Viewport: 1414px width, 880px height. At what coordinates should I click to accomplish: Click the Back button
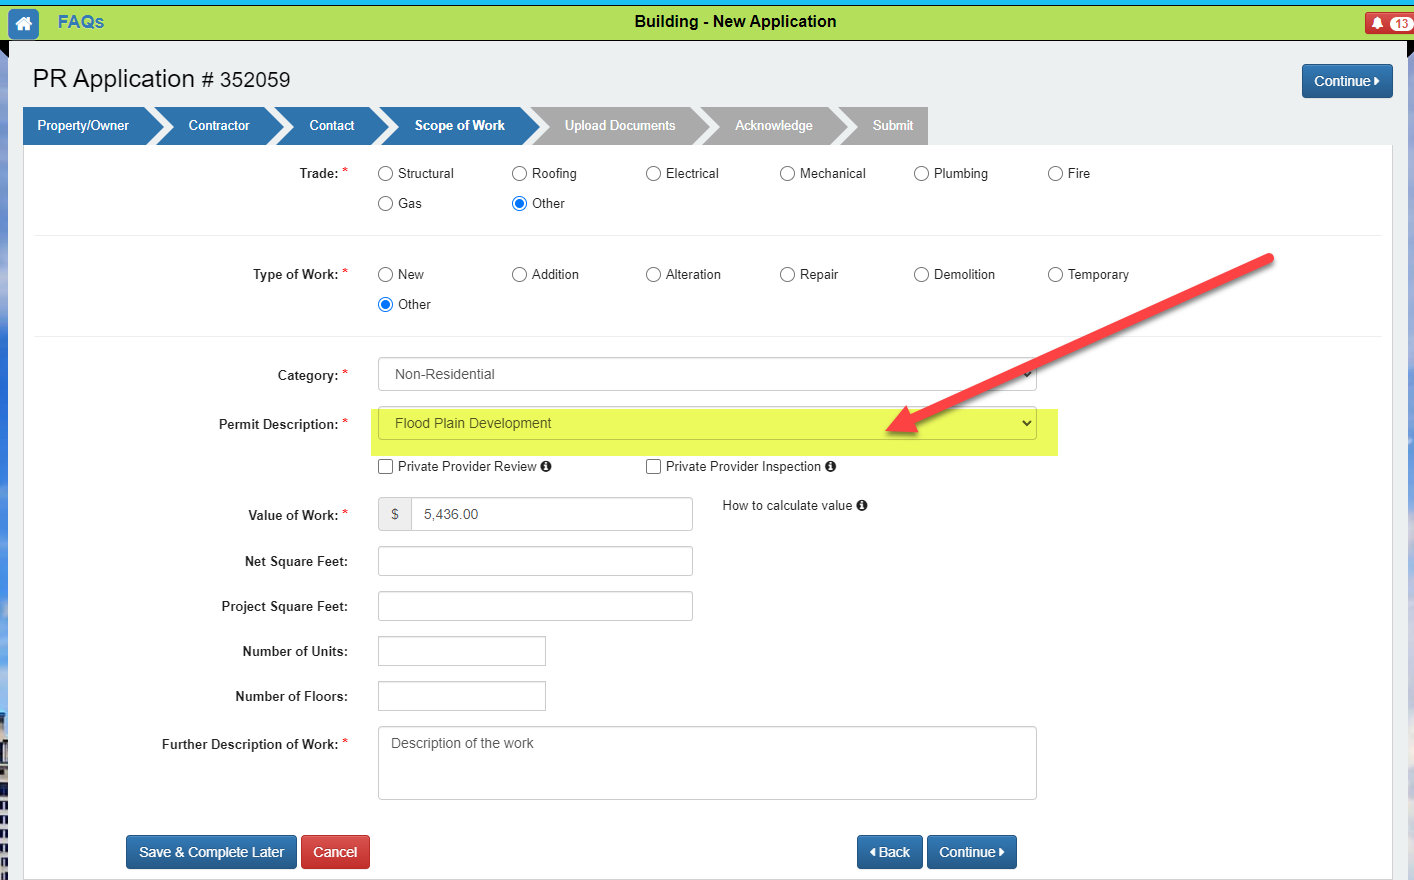[889, 852]
